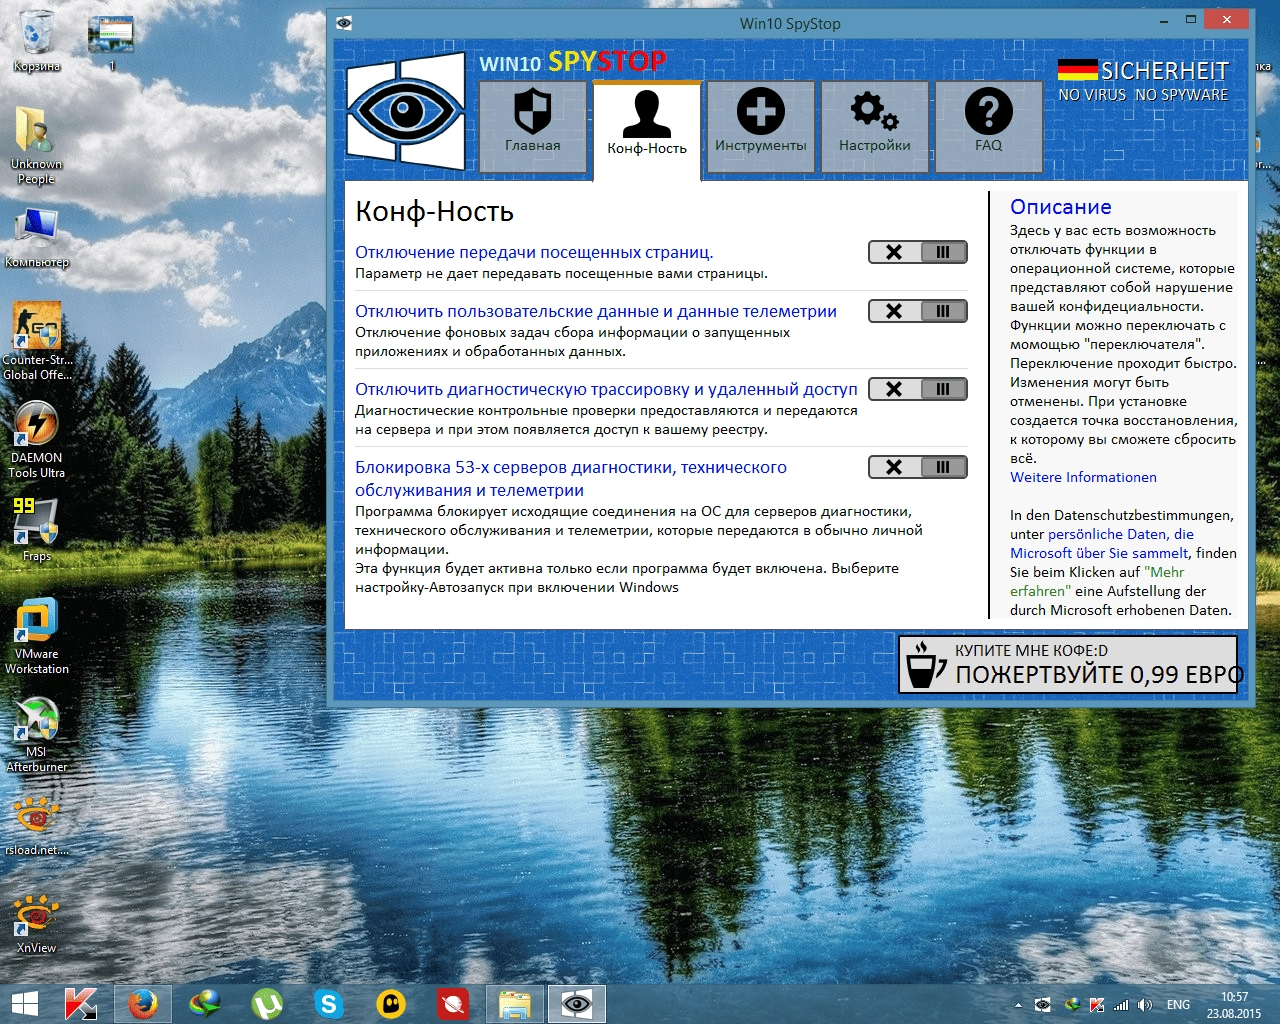1280x1024 pixels.
Task: Open the Weitere Informationen link
Action: [1083, 477]
